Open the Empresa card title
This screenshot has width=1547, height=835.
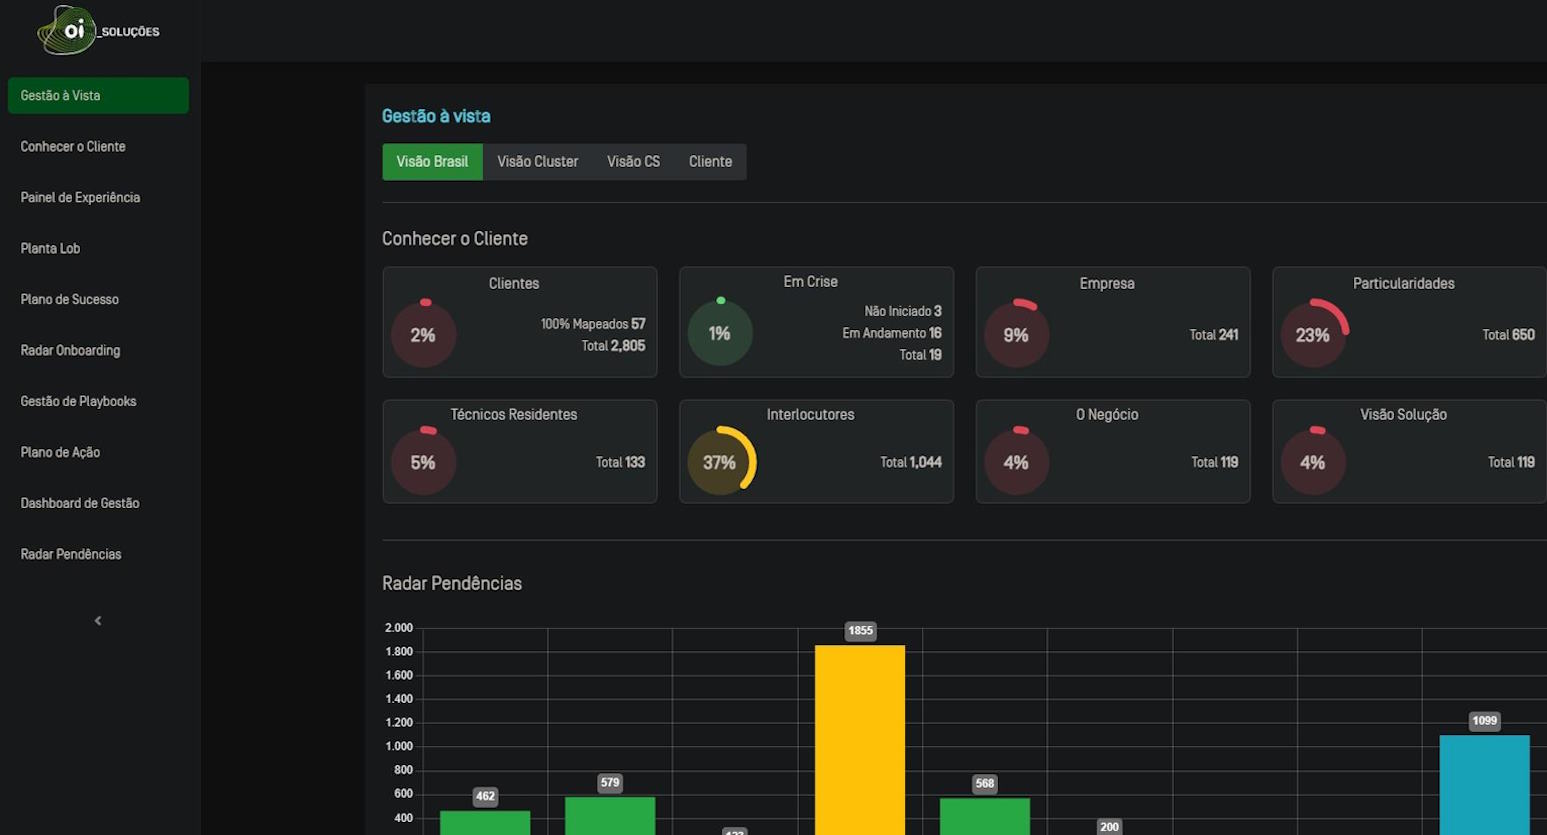point(1107,284)
